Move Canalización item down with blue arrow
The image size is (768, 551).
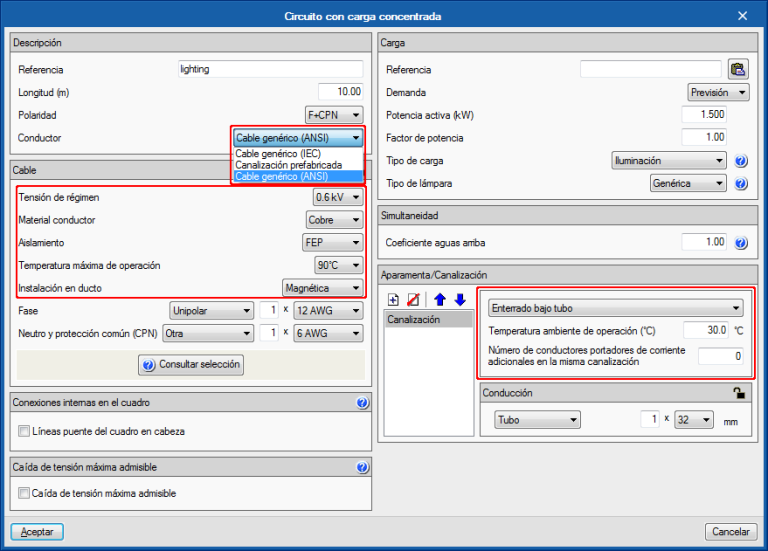tap(460, 300)
